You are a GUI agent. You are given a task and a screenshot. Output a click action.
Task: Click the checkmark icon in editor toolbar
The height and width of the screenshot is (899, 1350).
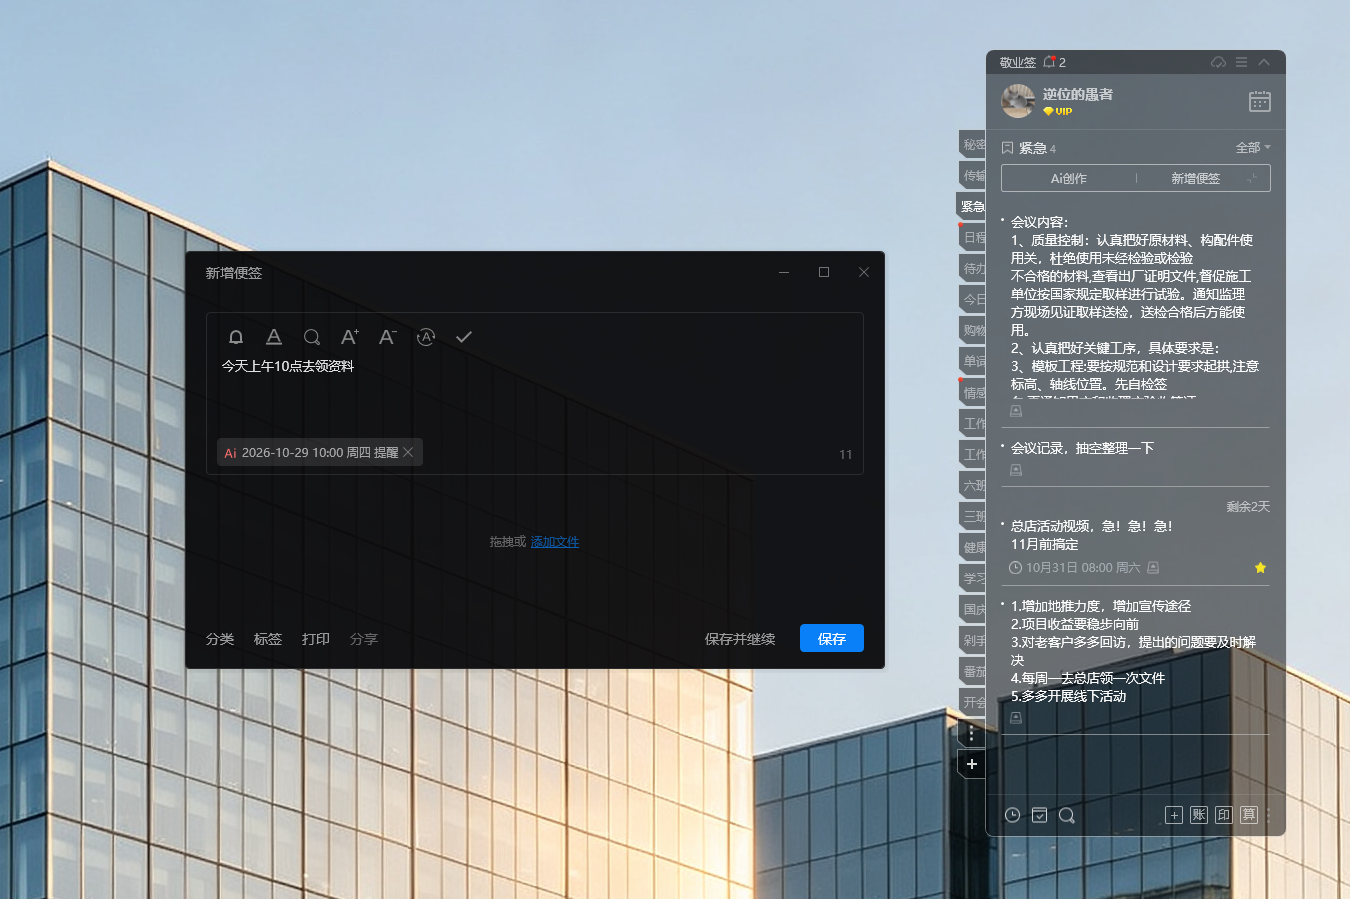pos(464,337)
